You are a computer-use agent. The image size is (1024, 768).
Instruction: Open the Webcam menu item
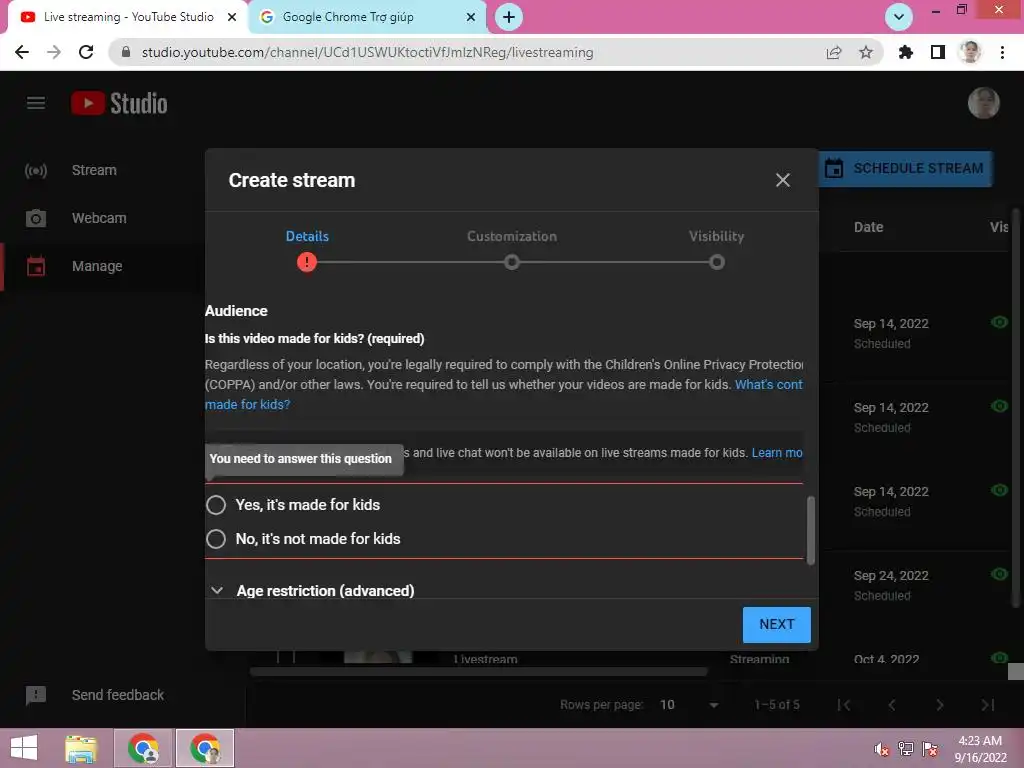101,218
